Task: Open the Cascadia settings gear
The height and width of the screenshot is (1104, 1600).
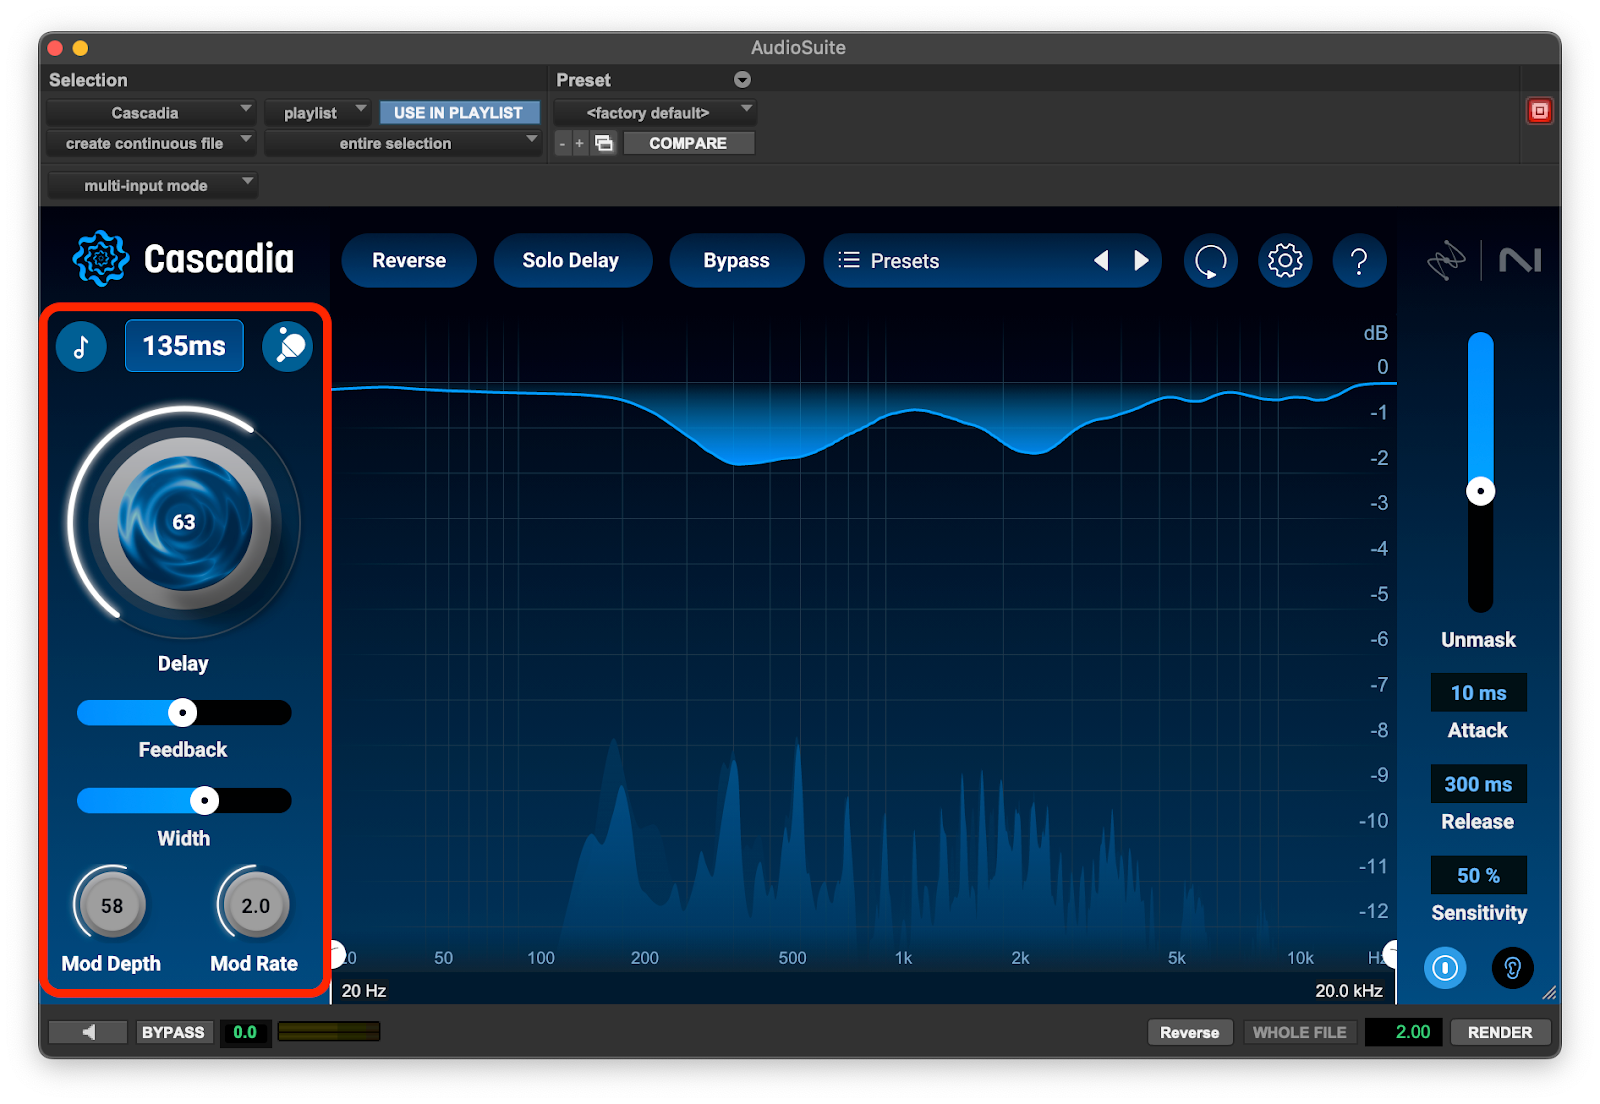Action: coord(1285,261)
